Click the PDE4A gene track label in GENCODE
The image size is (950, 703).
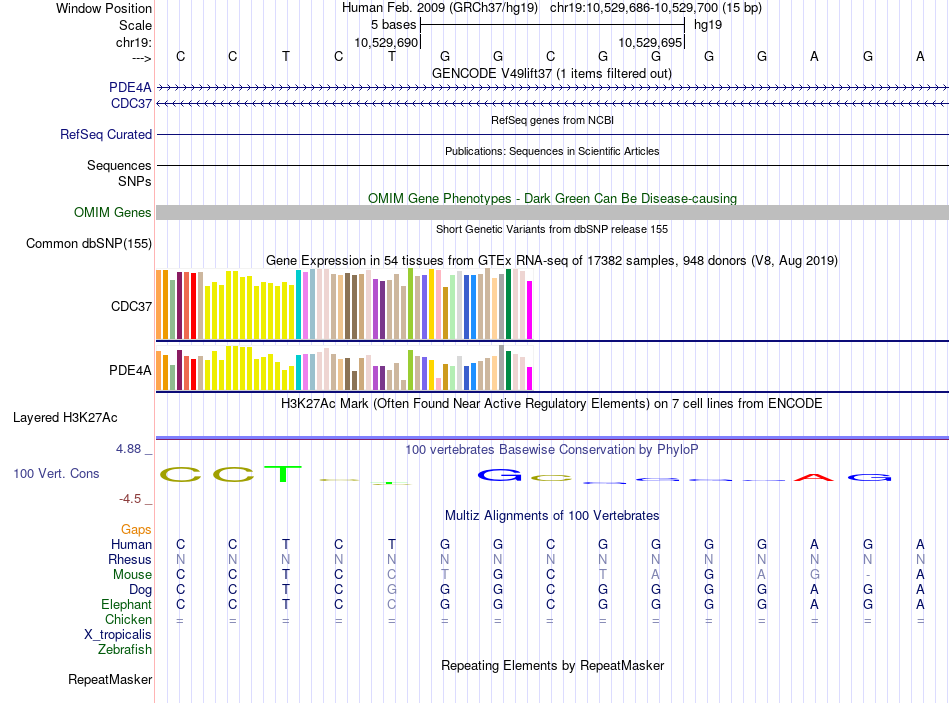tap(130, 87)
